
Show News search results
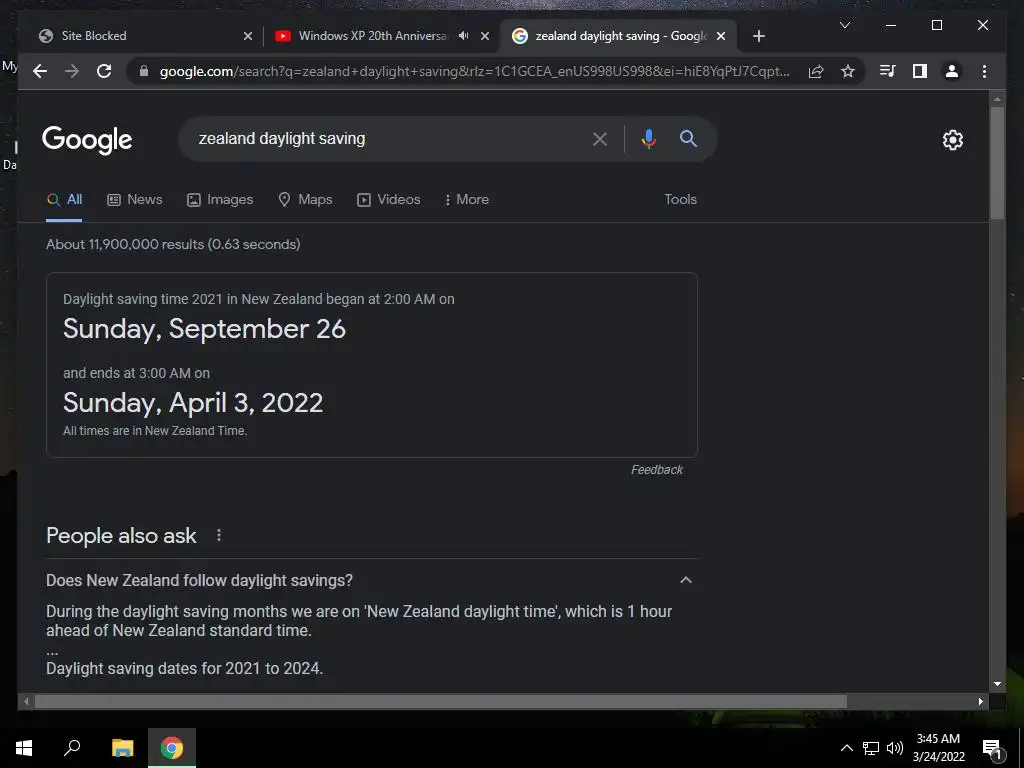coord(135,200)
